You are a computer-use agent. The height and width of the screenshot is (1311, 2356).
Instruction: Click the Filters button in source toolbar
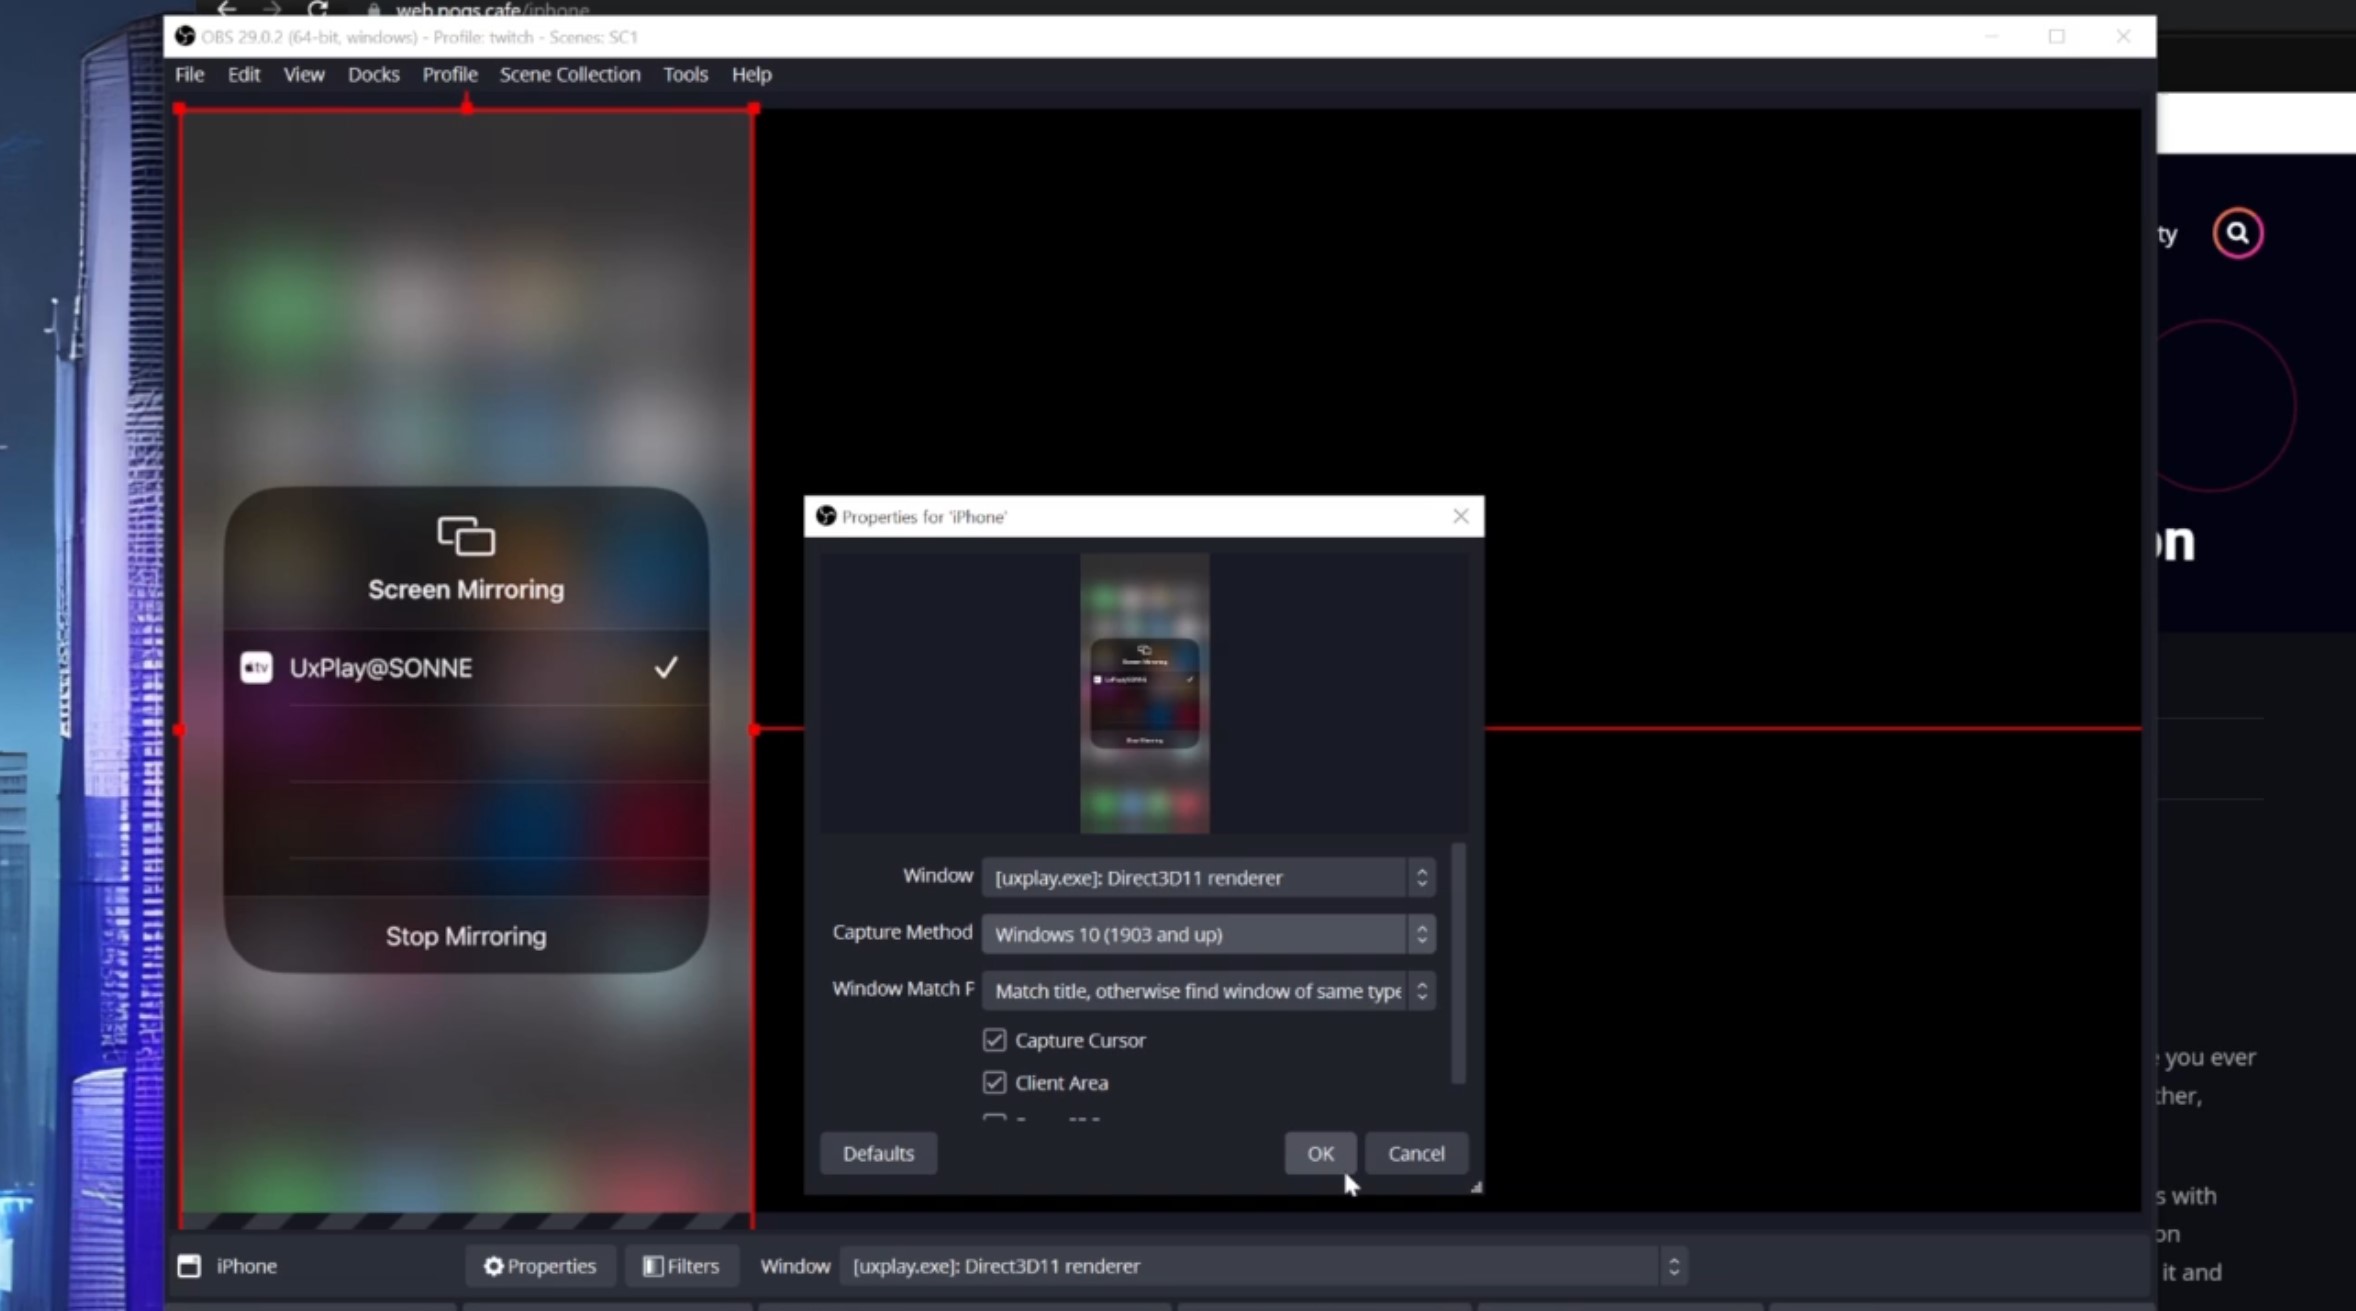(681, 1266)
